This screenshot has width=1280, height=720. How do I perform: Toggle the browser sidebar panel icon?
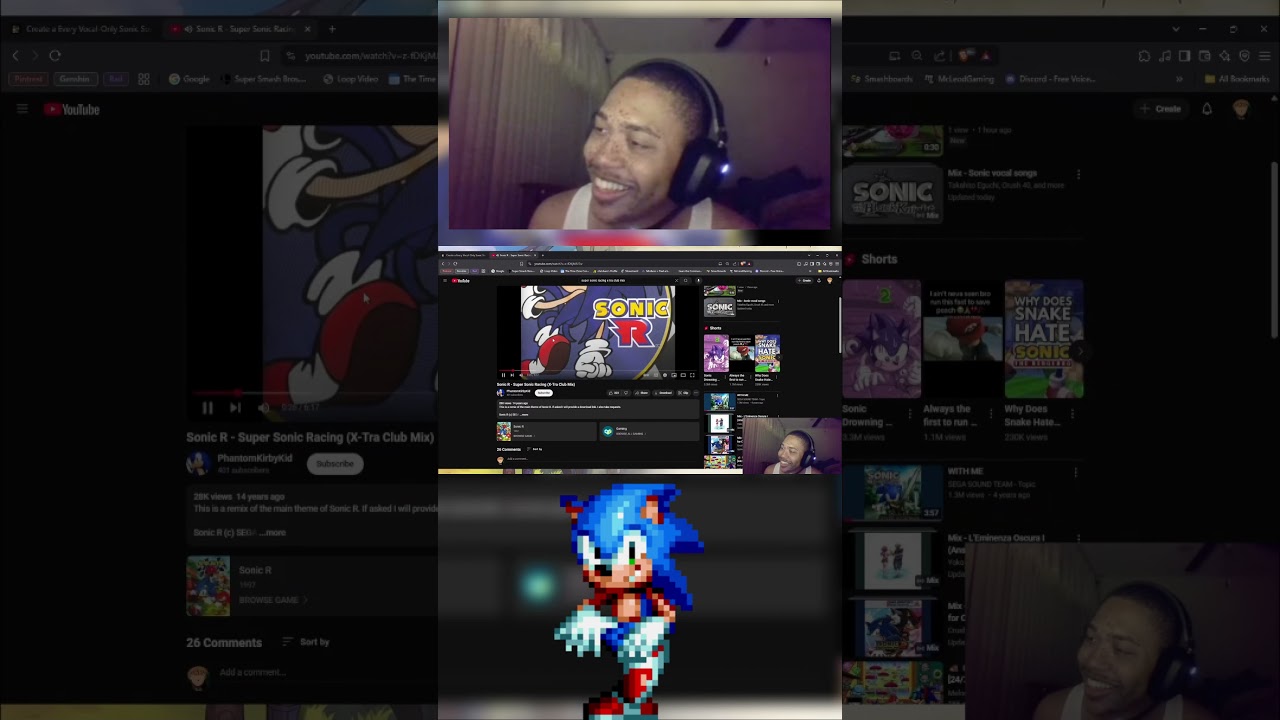pos(1185,56)
